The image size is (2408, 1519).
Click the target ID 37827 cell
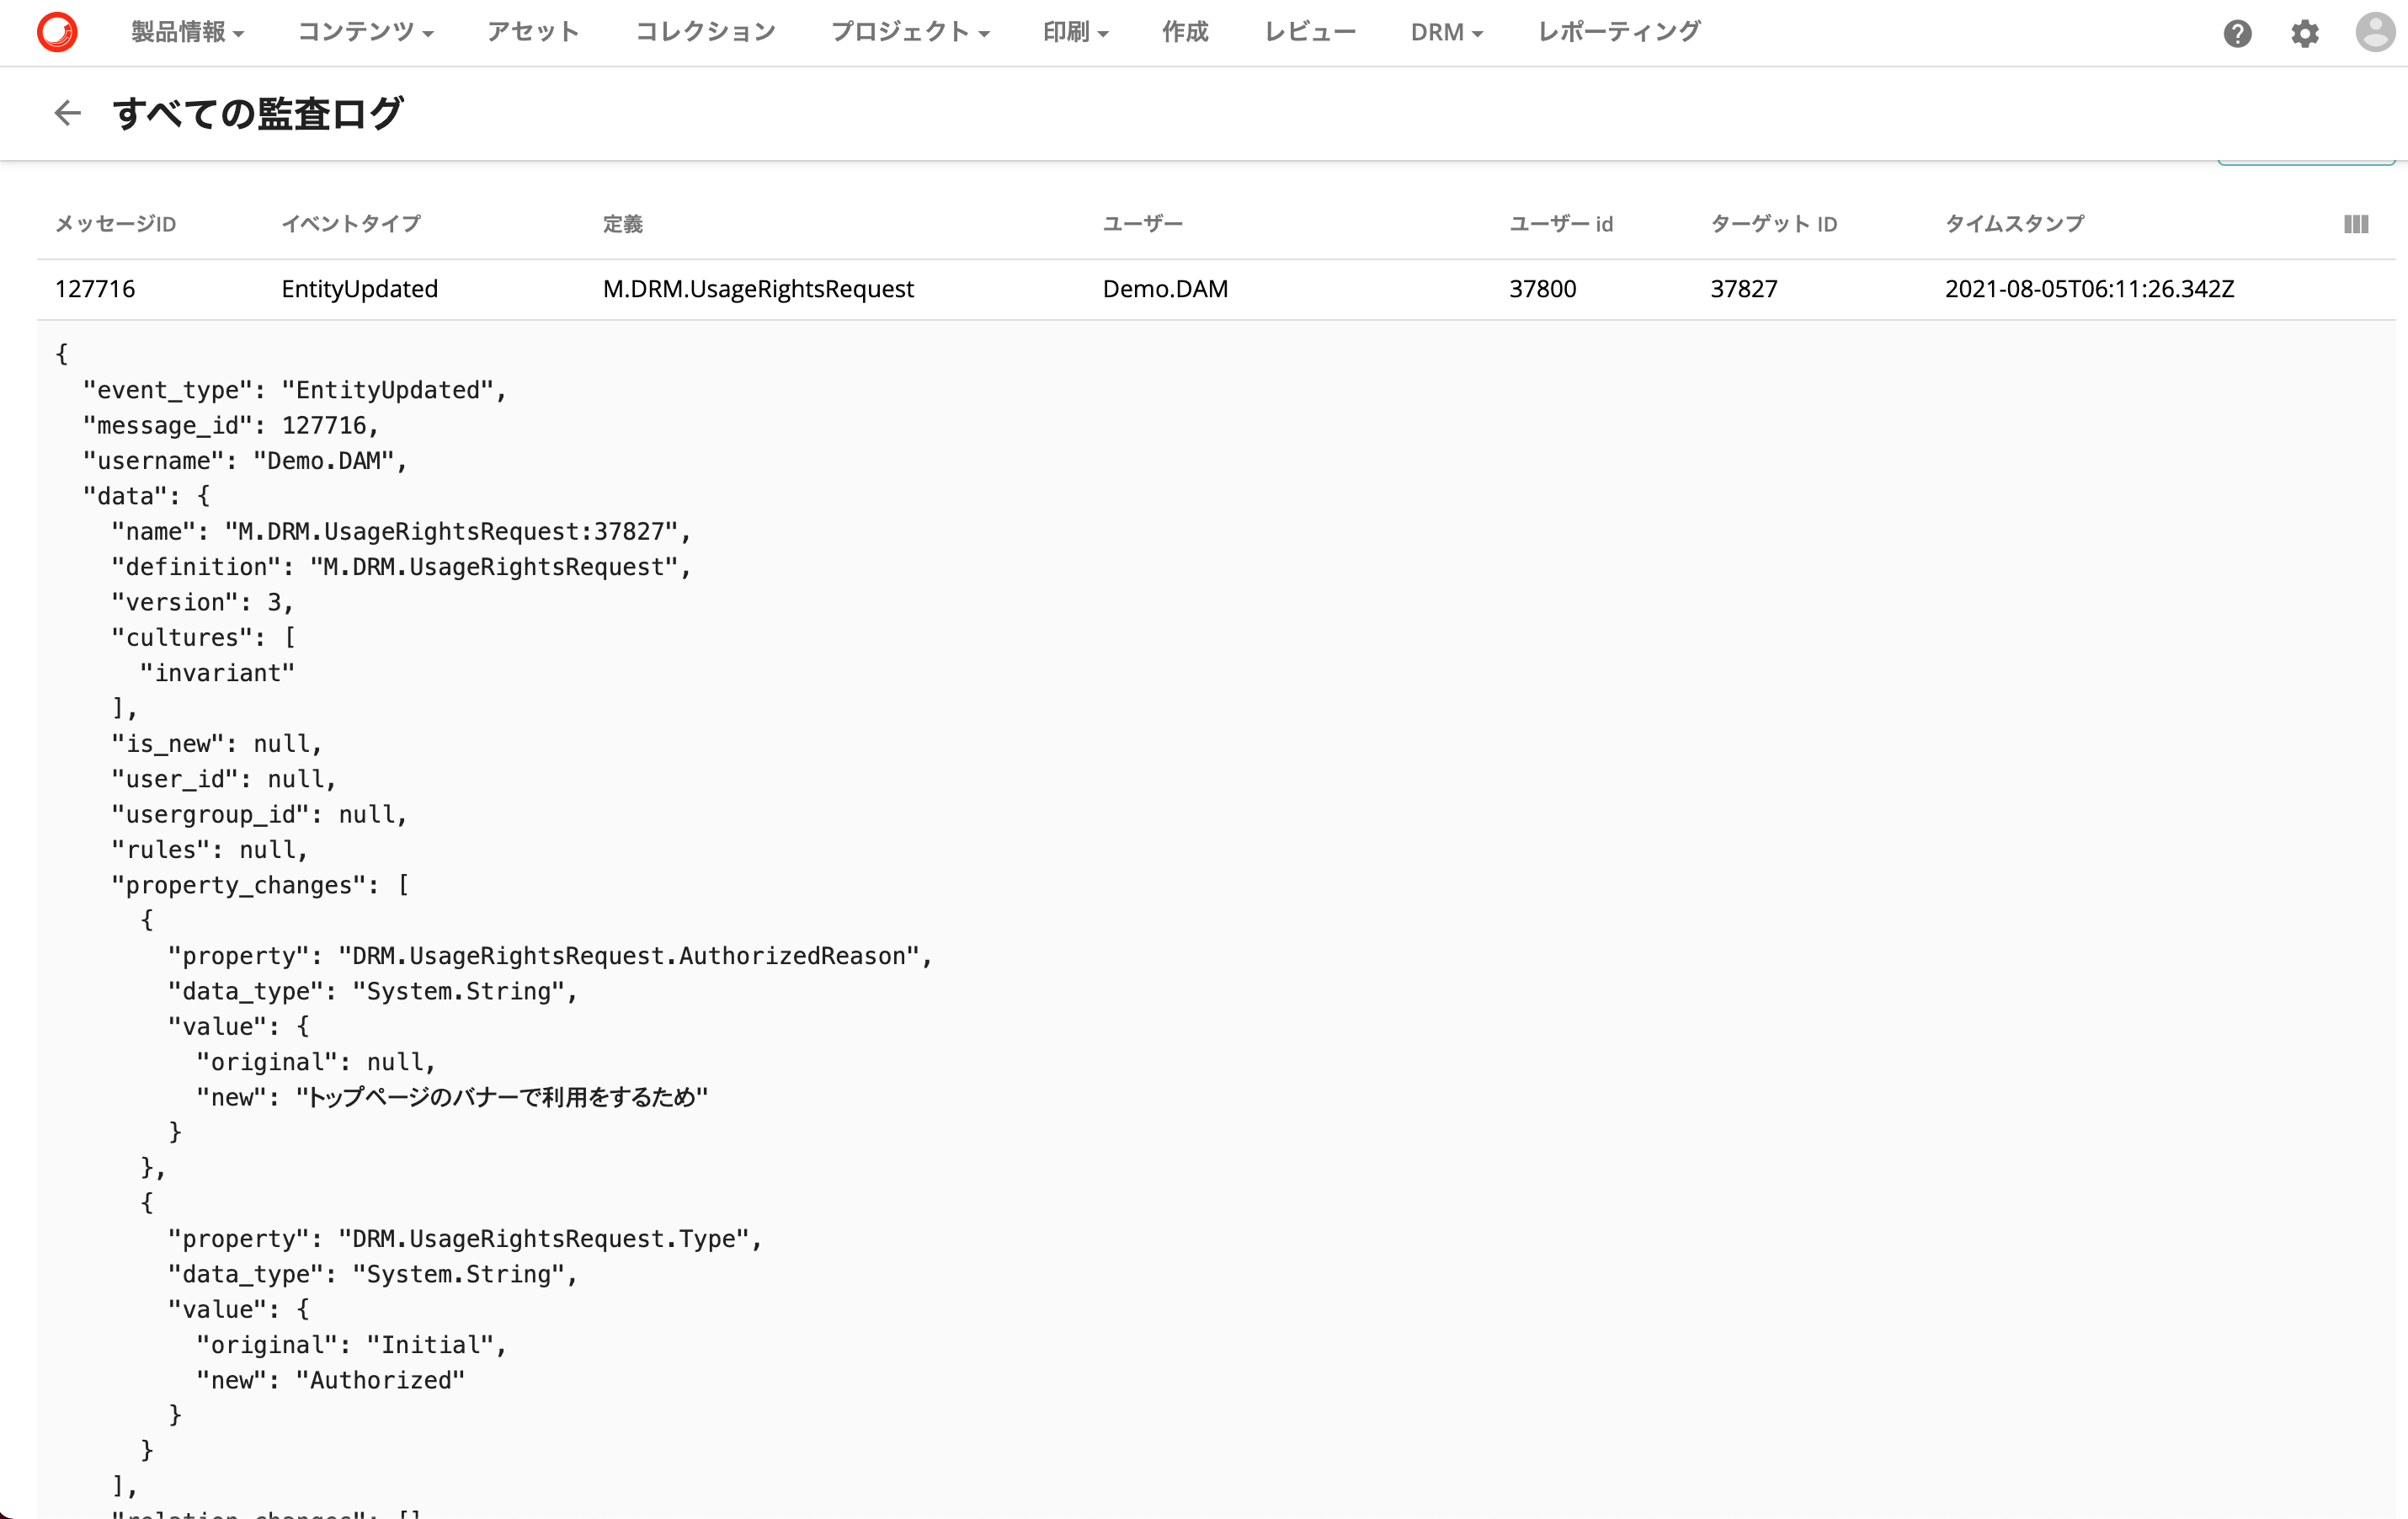pos(1744,289)
